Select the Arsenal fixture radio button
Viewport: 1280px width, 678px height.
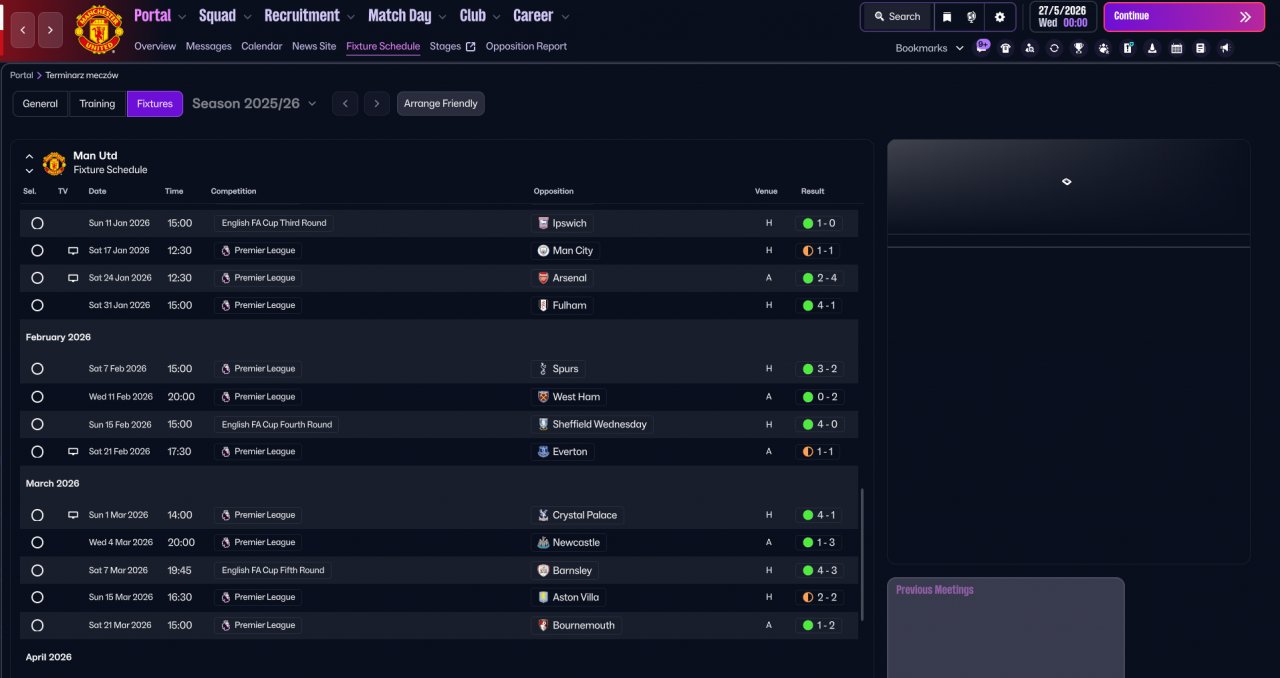coord(37,278)
